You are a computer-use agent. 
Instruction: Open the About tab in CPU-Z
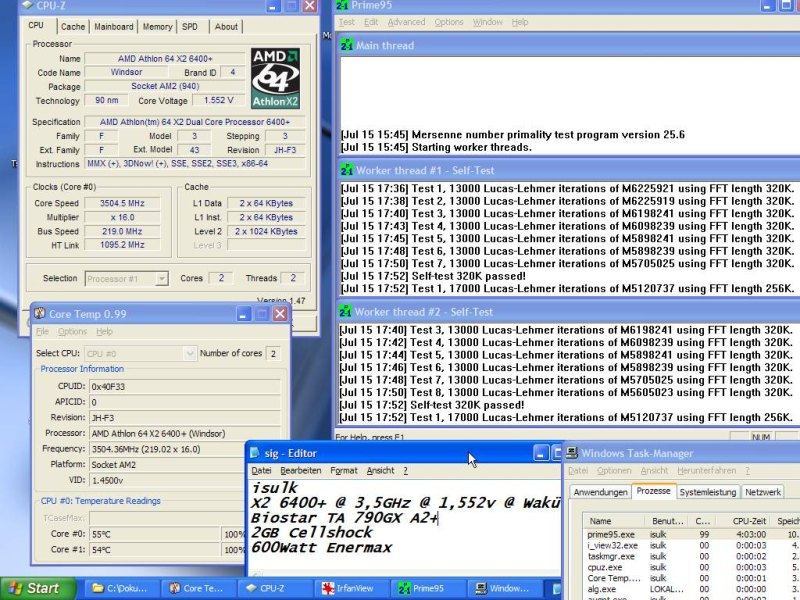(226, 27)
